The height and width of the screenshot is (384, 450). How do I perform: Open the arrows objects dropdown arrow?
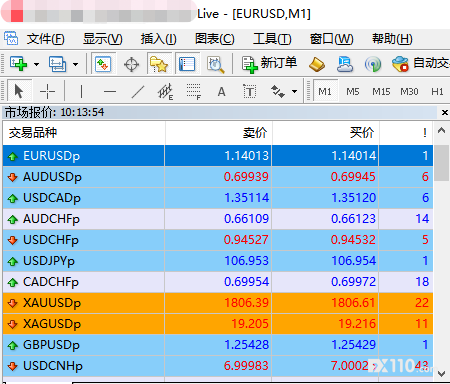tap(294, 91)
